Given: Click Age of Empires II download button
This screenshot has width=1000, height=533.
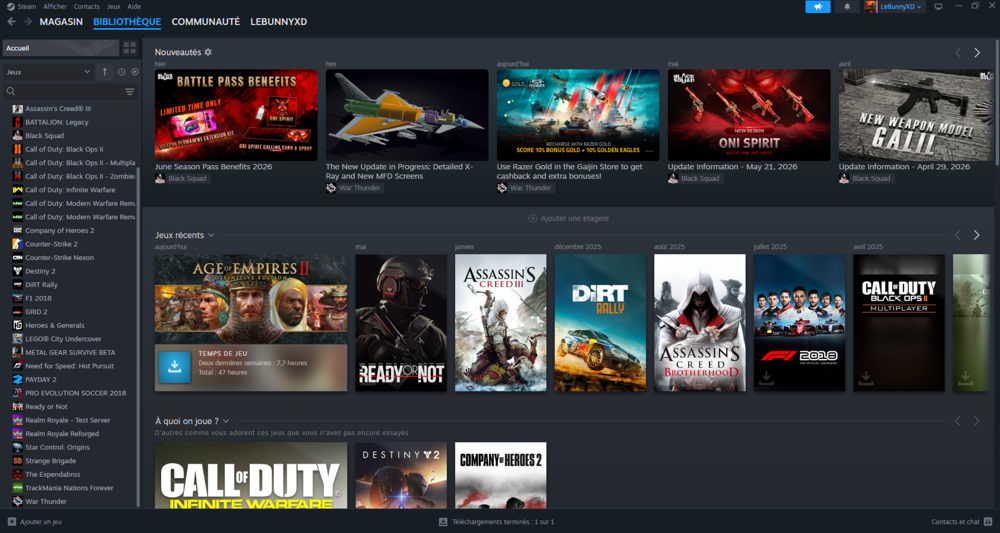Looking at the screenshot, I should (175, 367).
